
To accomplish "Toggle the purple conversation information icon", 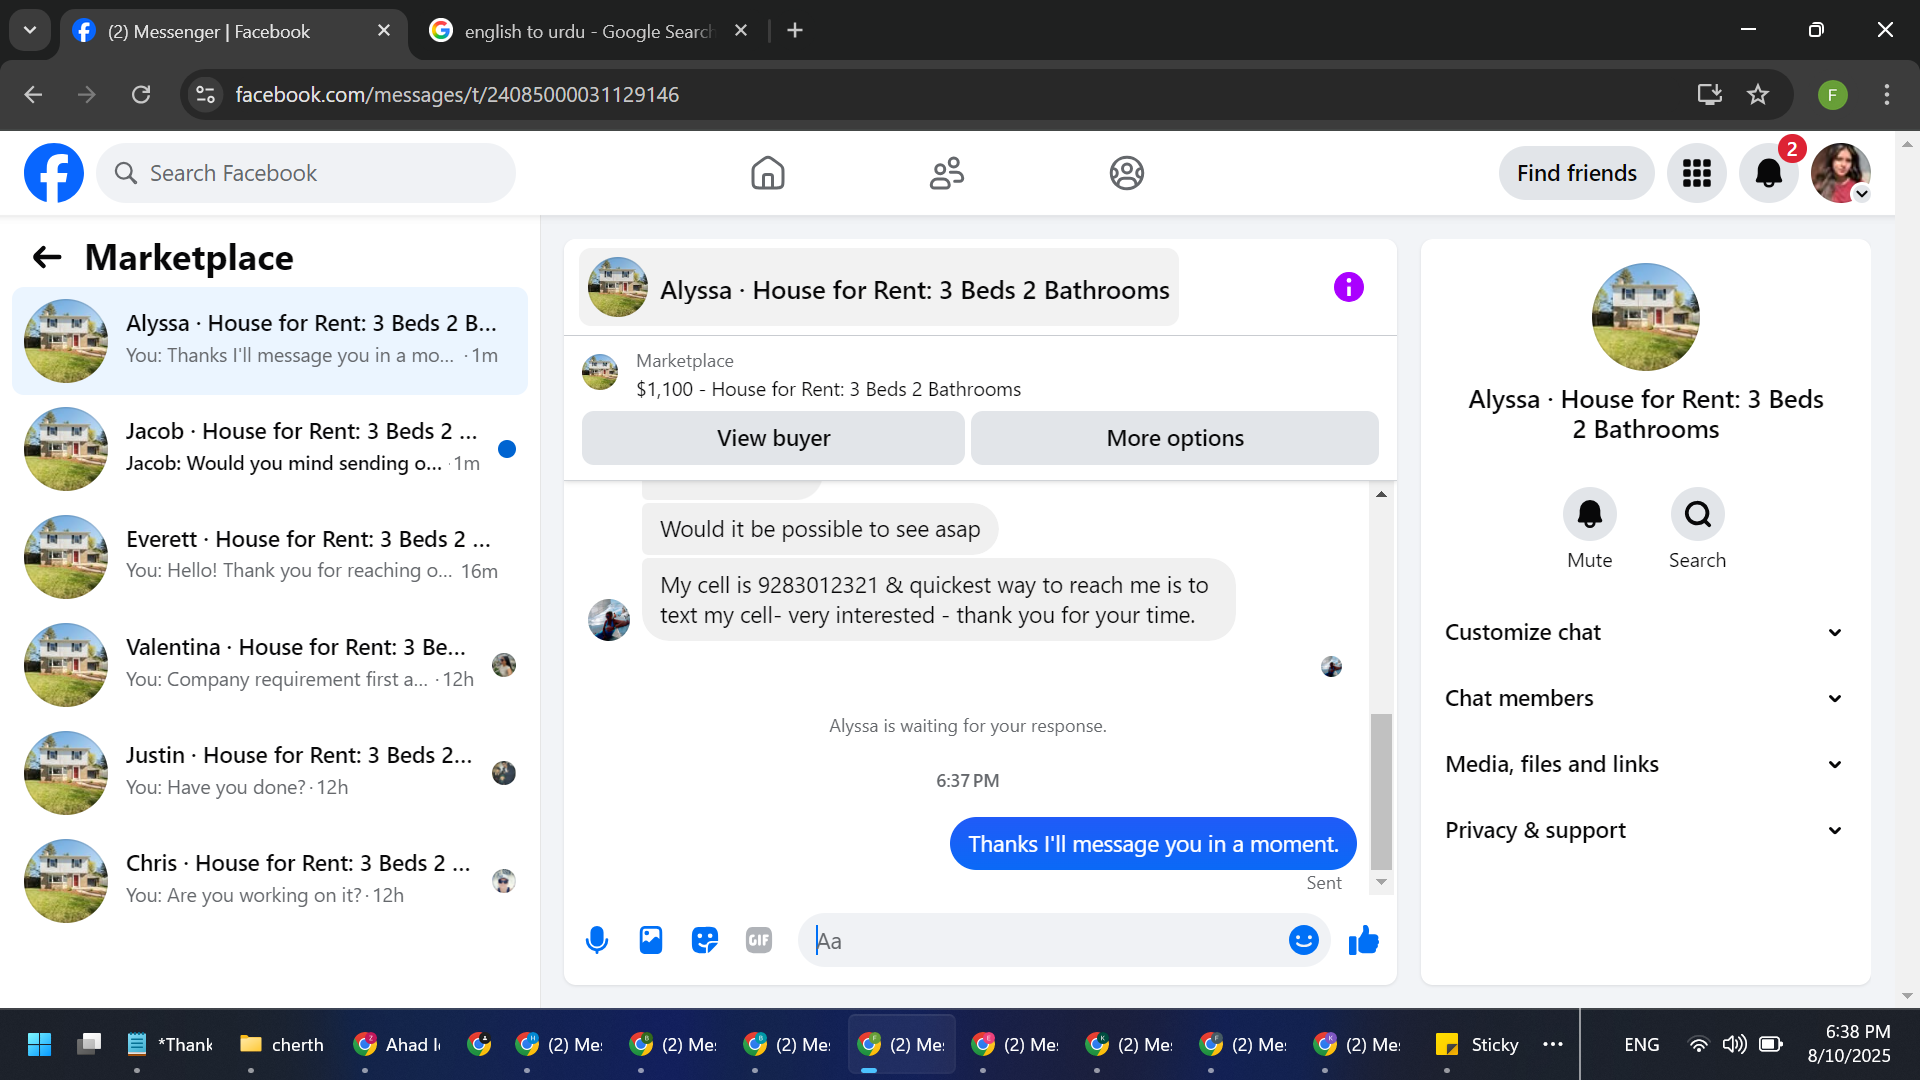I will pos(1348,288).
